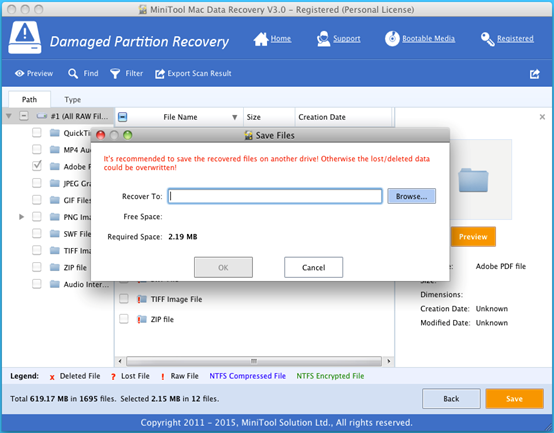
Task: Click the Bootable Media disc icon
Action: [x=392, y=38]
